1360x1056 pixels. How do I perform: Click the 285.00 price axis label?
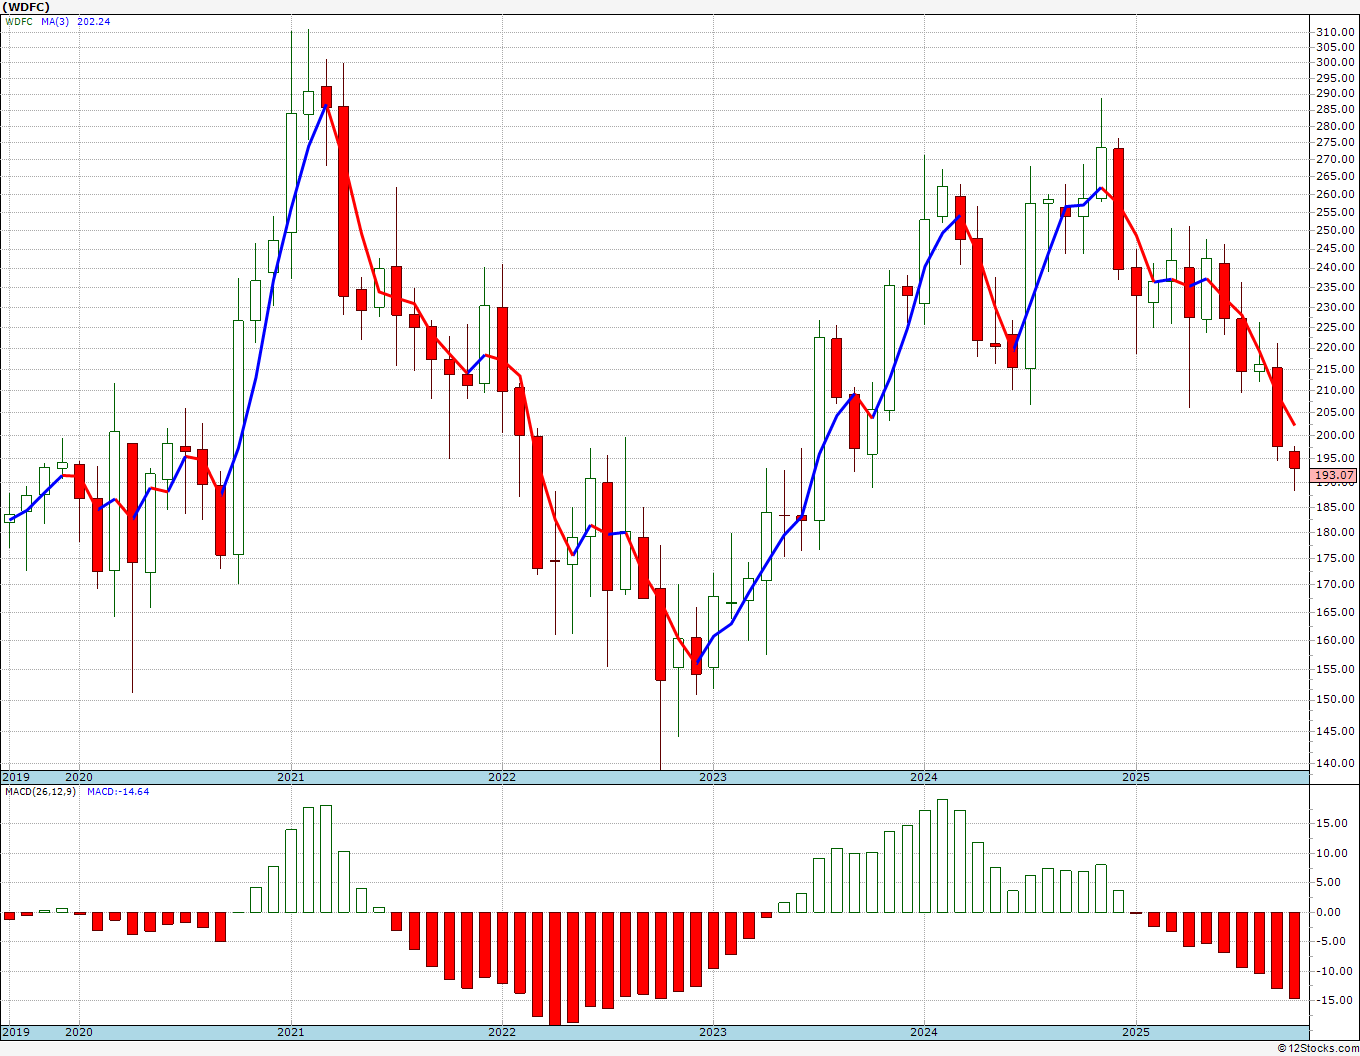(x=1336, y=110)
